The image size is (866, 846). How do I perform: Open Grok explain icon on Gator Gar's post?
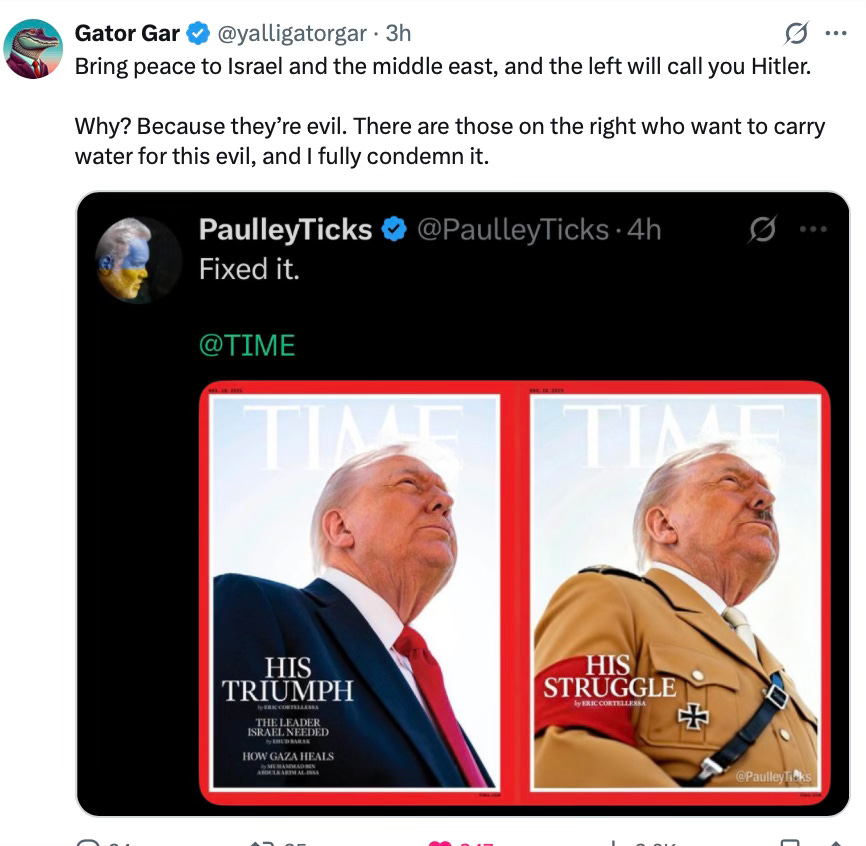click(x=796, y=33)
